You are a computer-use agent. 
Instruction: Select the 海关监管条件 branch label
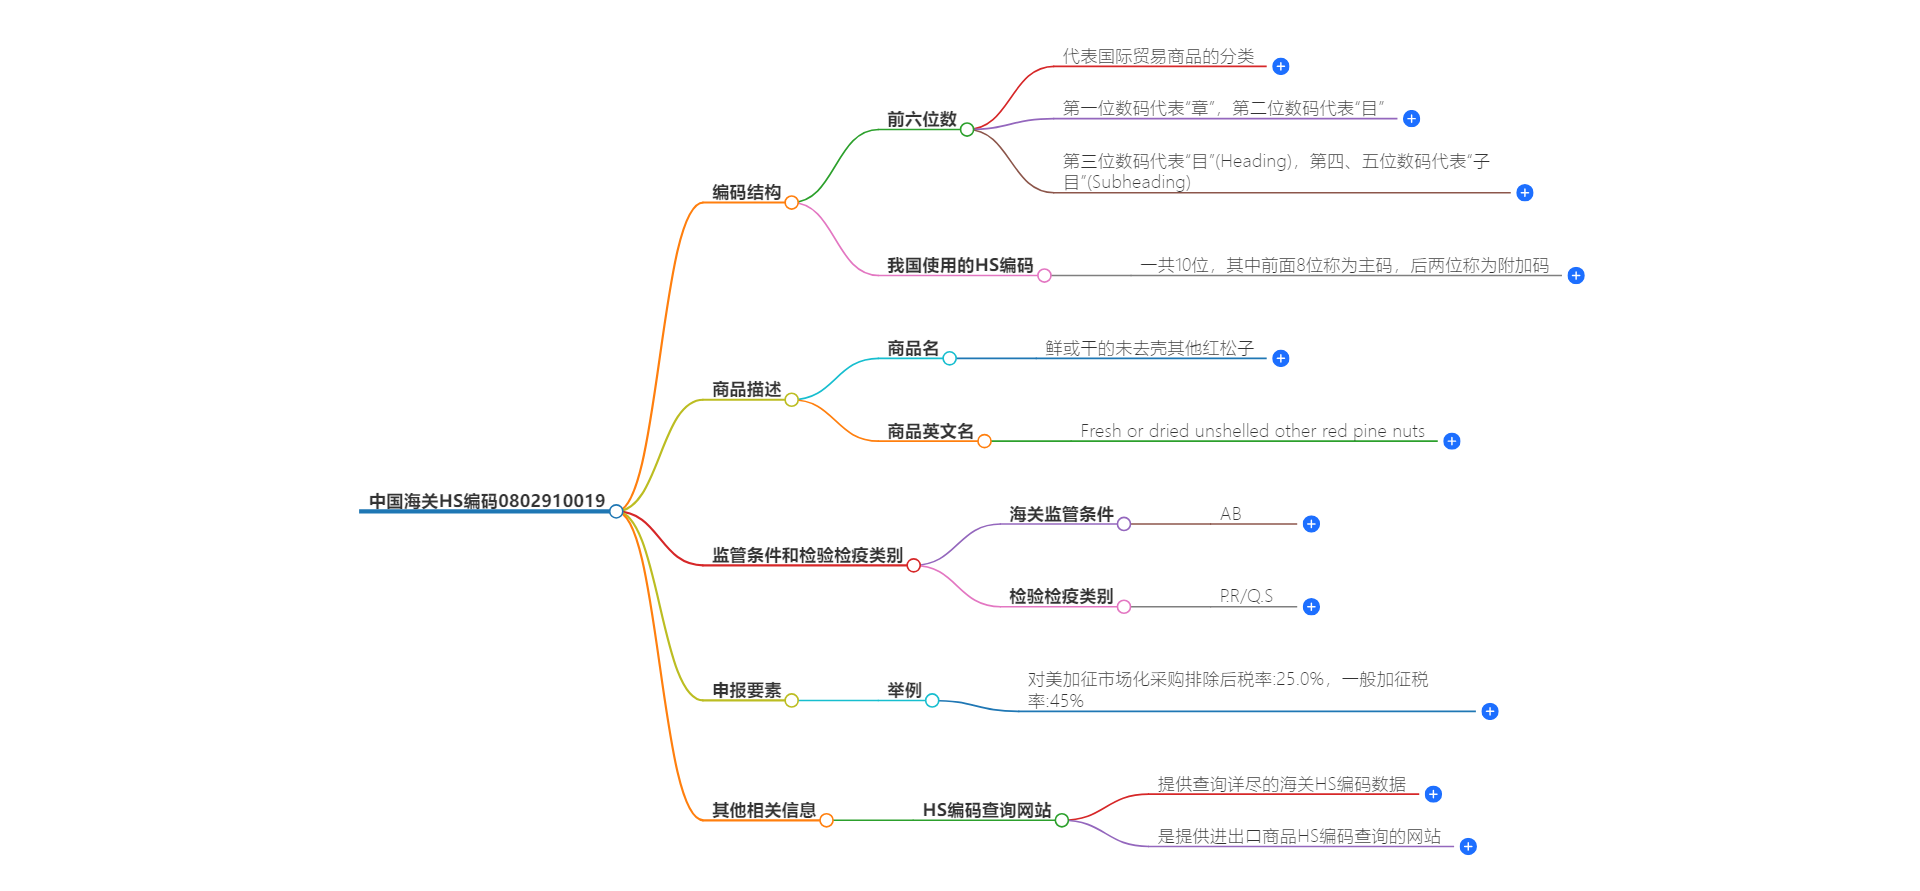point(1061,514)
